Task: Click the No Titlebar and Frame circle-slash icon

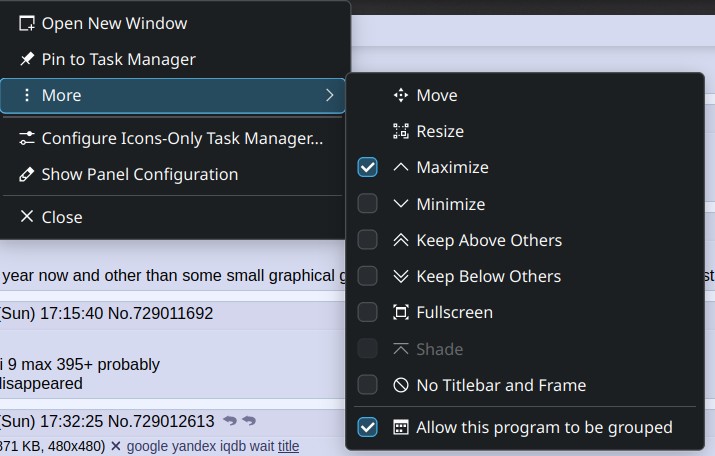Action: pyautogui.click(x=401, y=385)
